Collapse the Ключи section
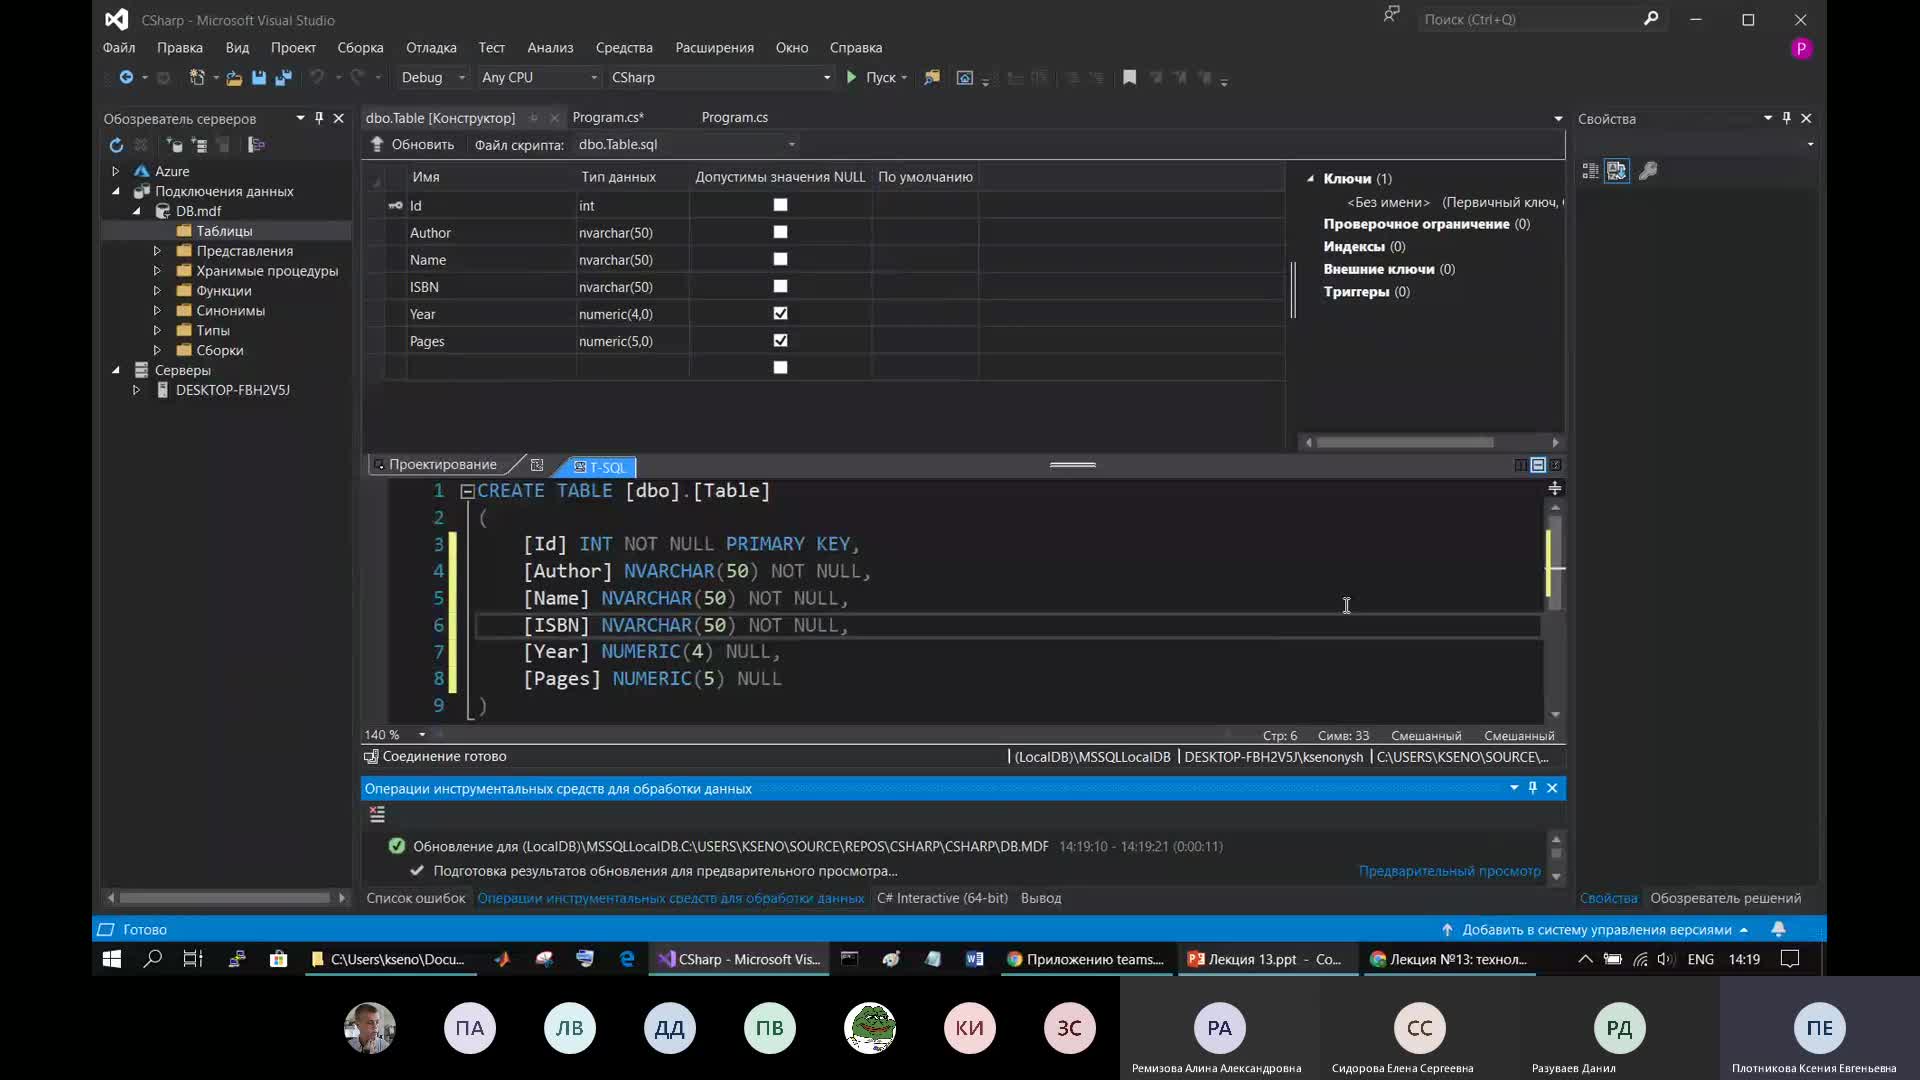Screen dimensions: 1920x1080 [1310, 179]
